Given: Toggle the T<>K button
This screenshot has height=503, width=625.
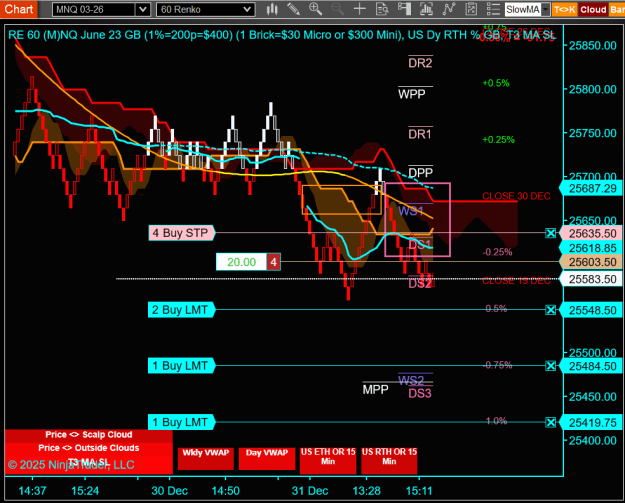Looking at the screenshot, I should [564, 10].
